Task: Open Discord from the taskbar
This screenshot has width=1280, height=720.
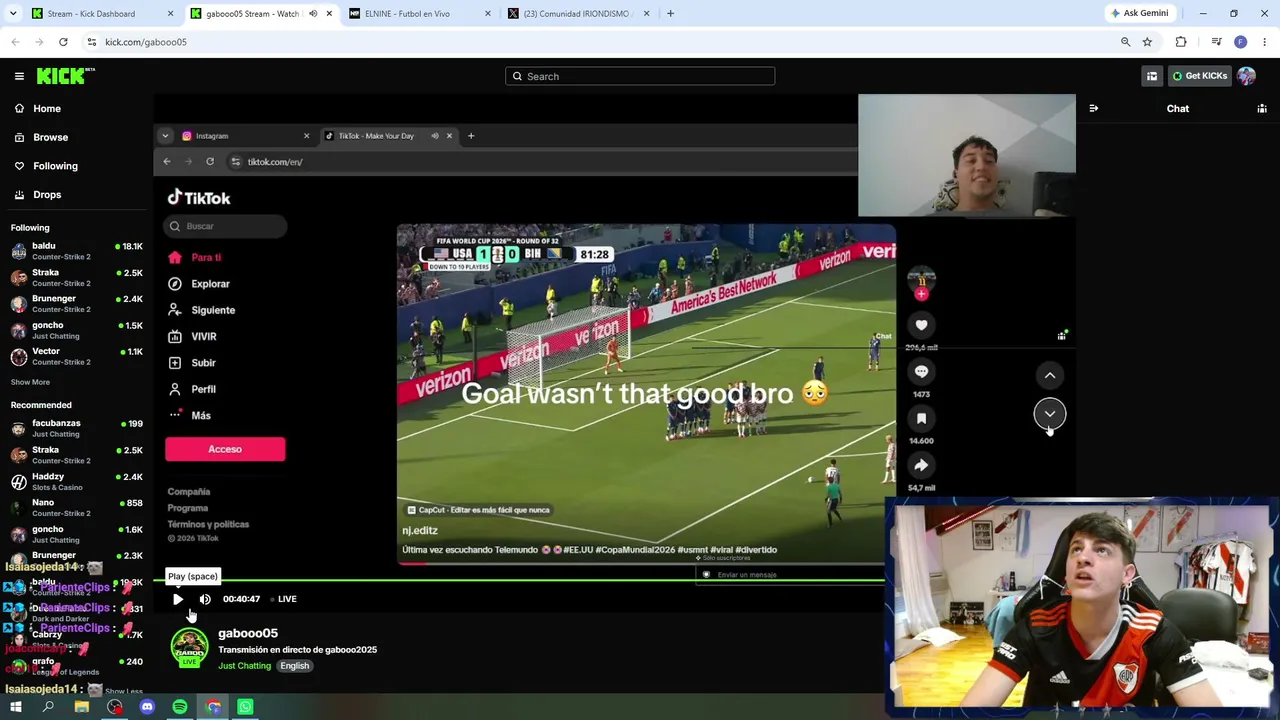Action: click(147, 707)
